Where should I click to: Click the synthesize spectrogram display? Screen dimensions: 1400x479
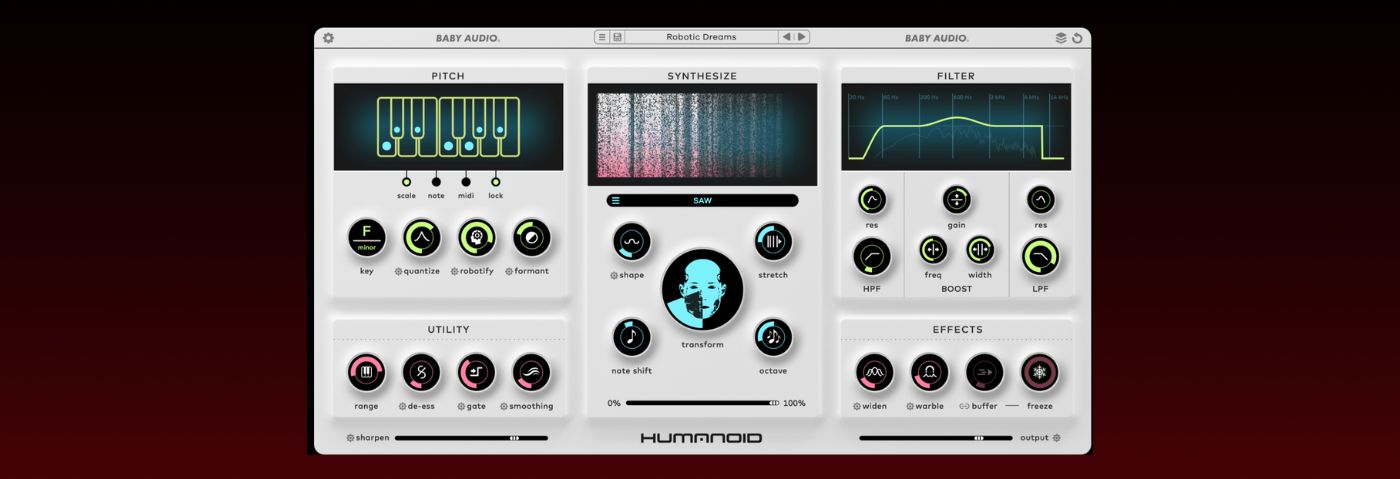pos(702,134)
